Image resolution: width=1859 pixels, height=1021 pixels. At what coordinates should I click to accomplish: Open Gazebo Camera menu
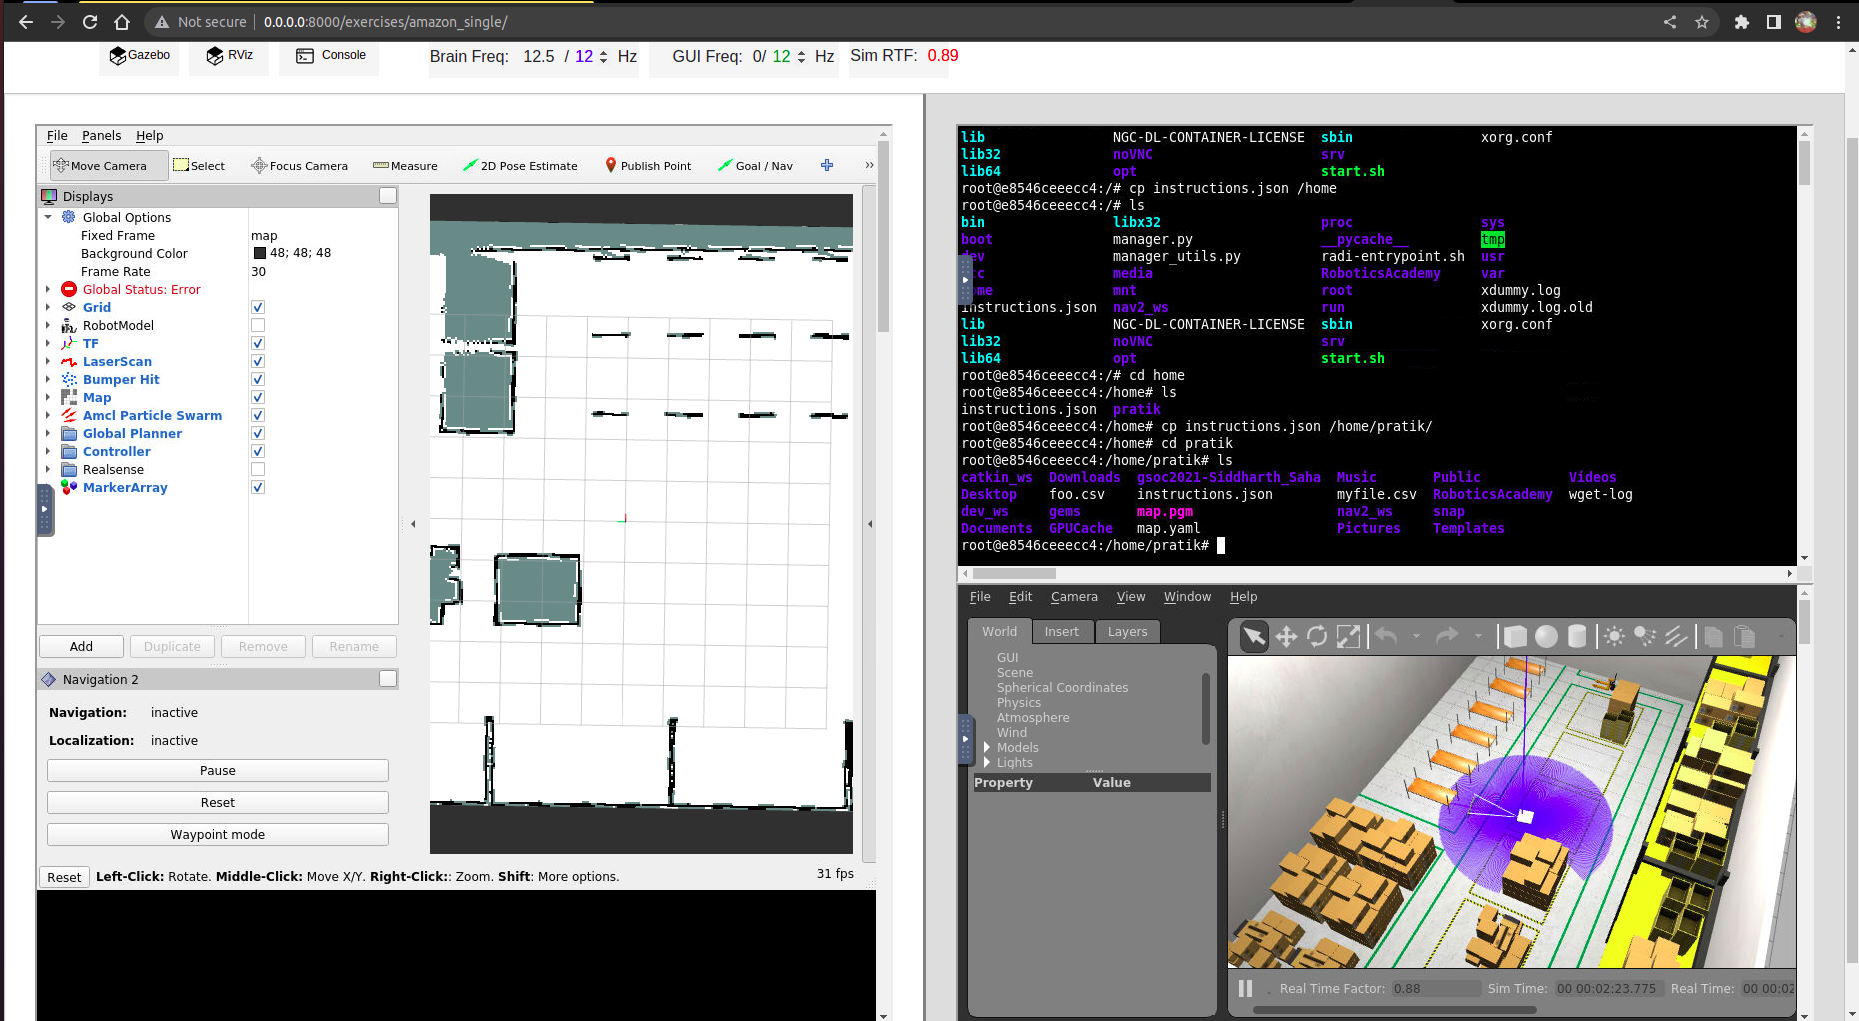[x=1074, y=597]
